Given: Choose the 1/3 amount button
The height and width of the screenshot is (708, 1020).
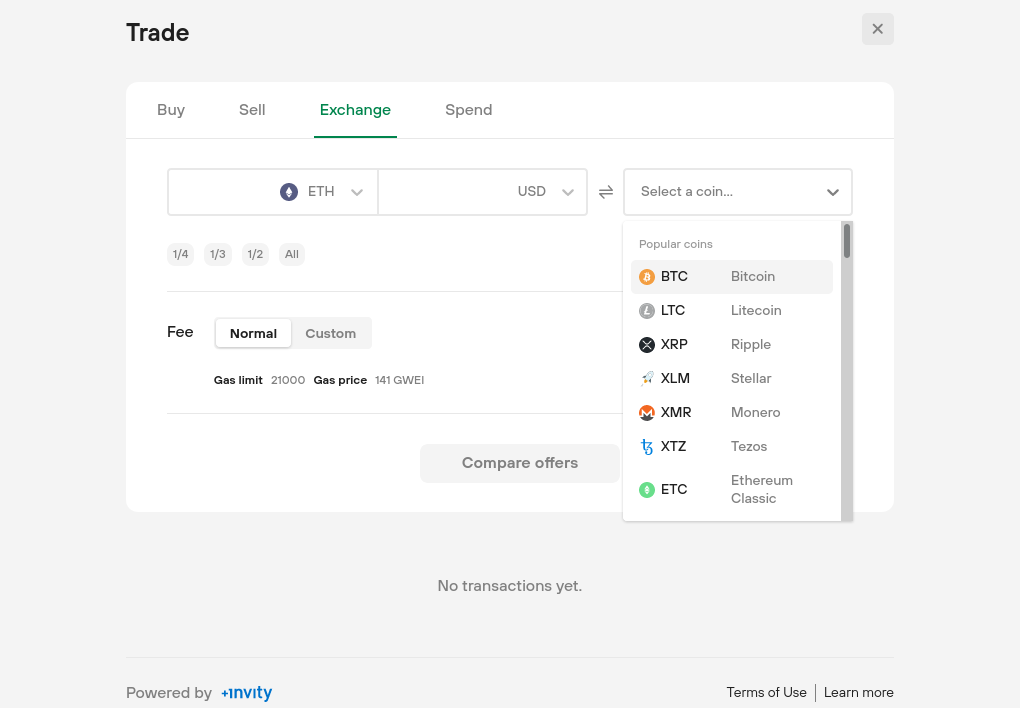Looking at the screenshot, I should pyautogui.click(x=217, y=254).
